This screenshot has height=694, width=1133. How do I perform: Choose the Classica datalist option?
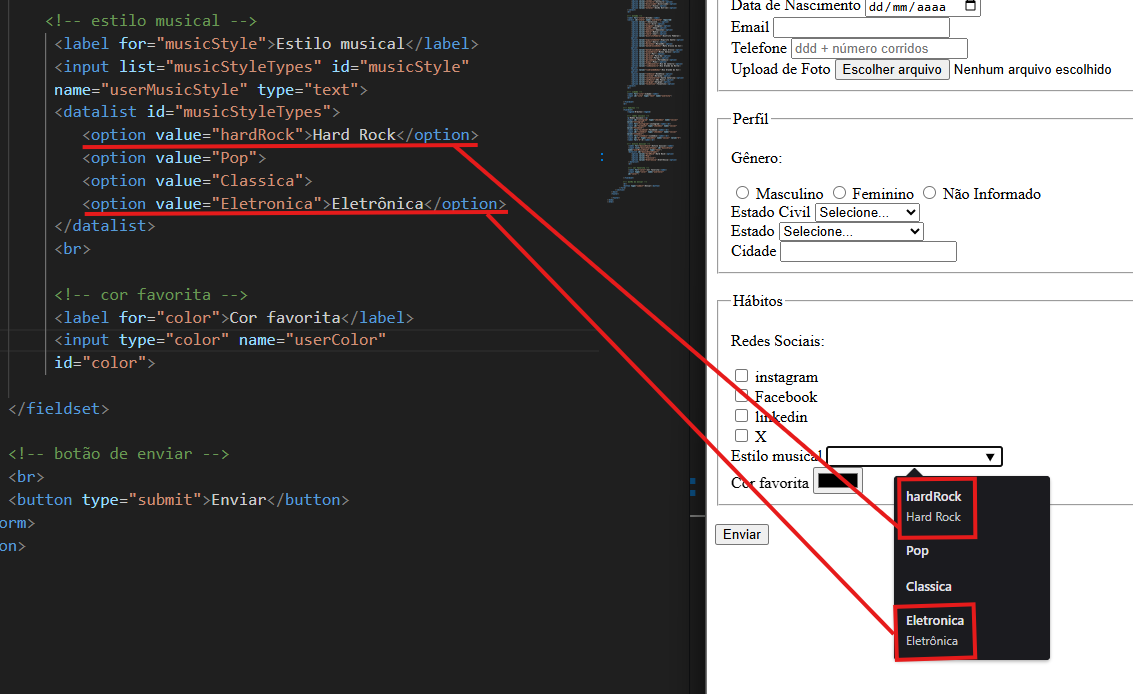(972, 586)
